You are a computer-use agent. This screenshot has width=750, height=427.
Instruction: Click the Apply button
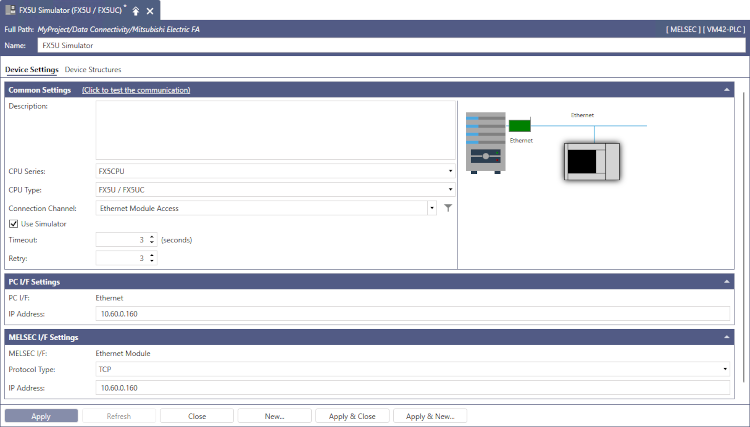click(x=41, y=416)
